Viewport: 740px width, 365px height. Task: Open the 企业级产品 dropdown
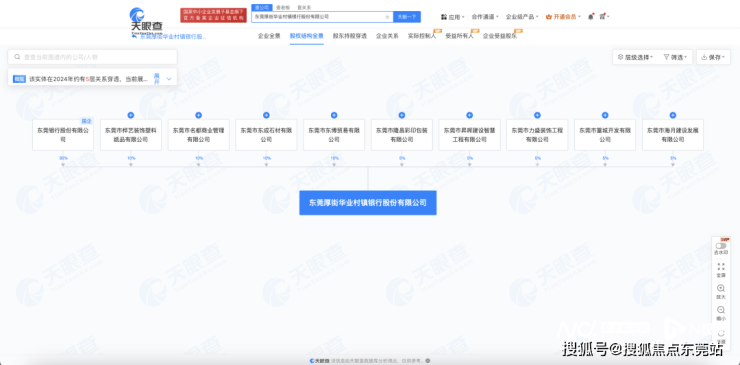(522, 17)
